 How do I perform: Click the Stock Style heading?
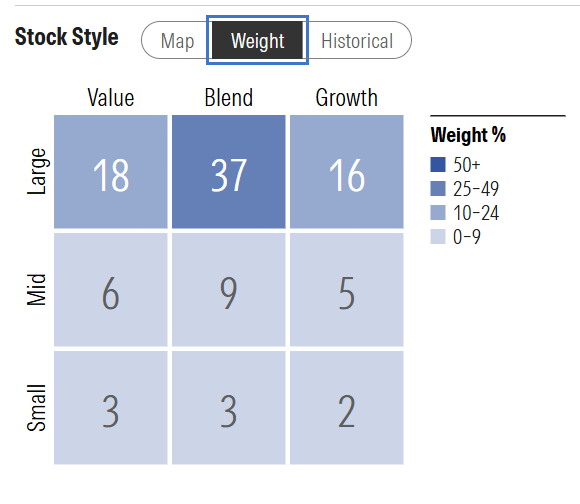click(x=67, y=37)
